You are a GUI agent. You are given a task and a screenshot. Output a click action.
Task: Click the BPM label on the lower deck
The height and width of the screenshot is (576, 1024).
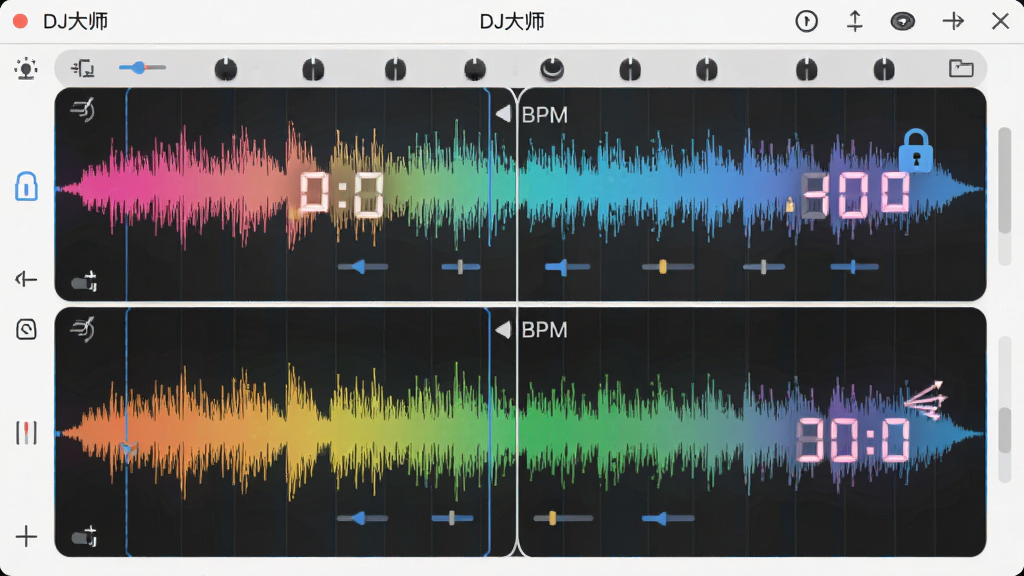tap(545, 330)
